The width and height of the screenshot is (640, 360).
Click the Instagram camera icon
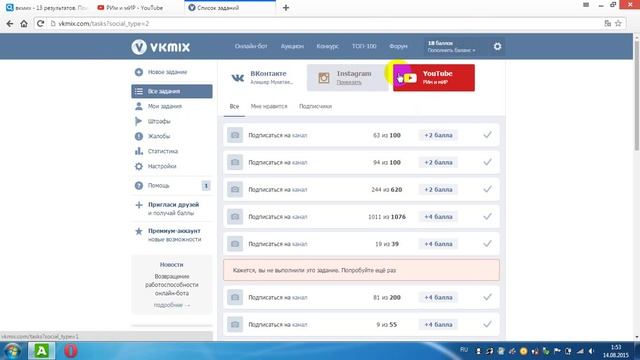click(324, 78)
